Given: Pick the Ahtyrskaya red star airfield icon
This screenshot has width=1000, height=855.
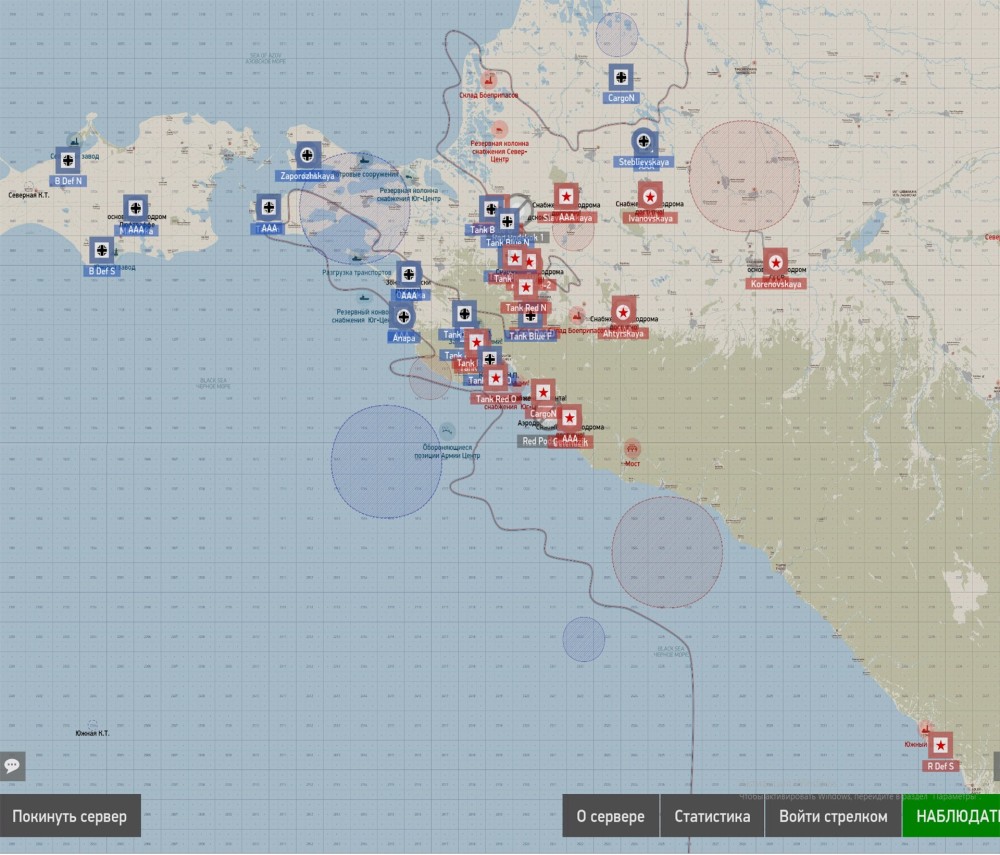Looking at the screenshot, I should [x=623, y=312].
